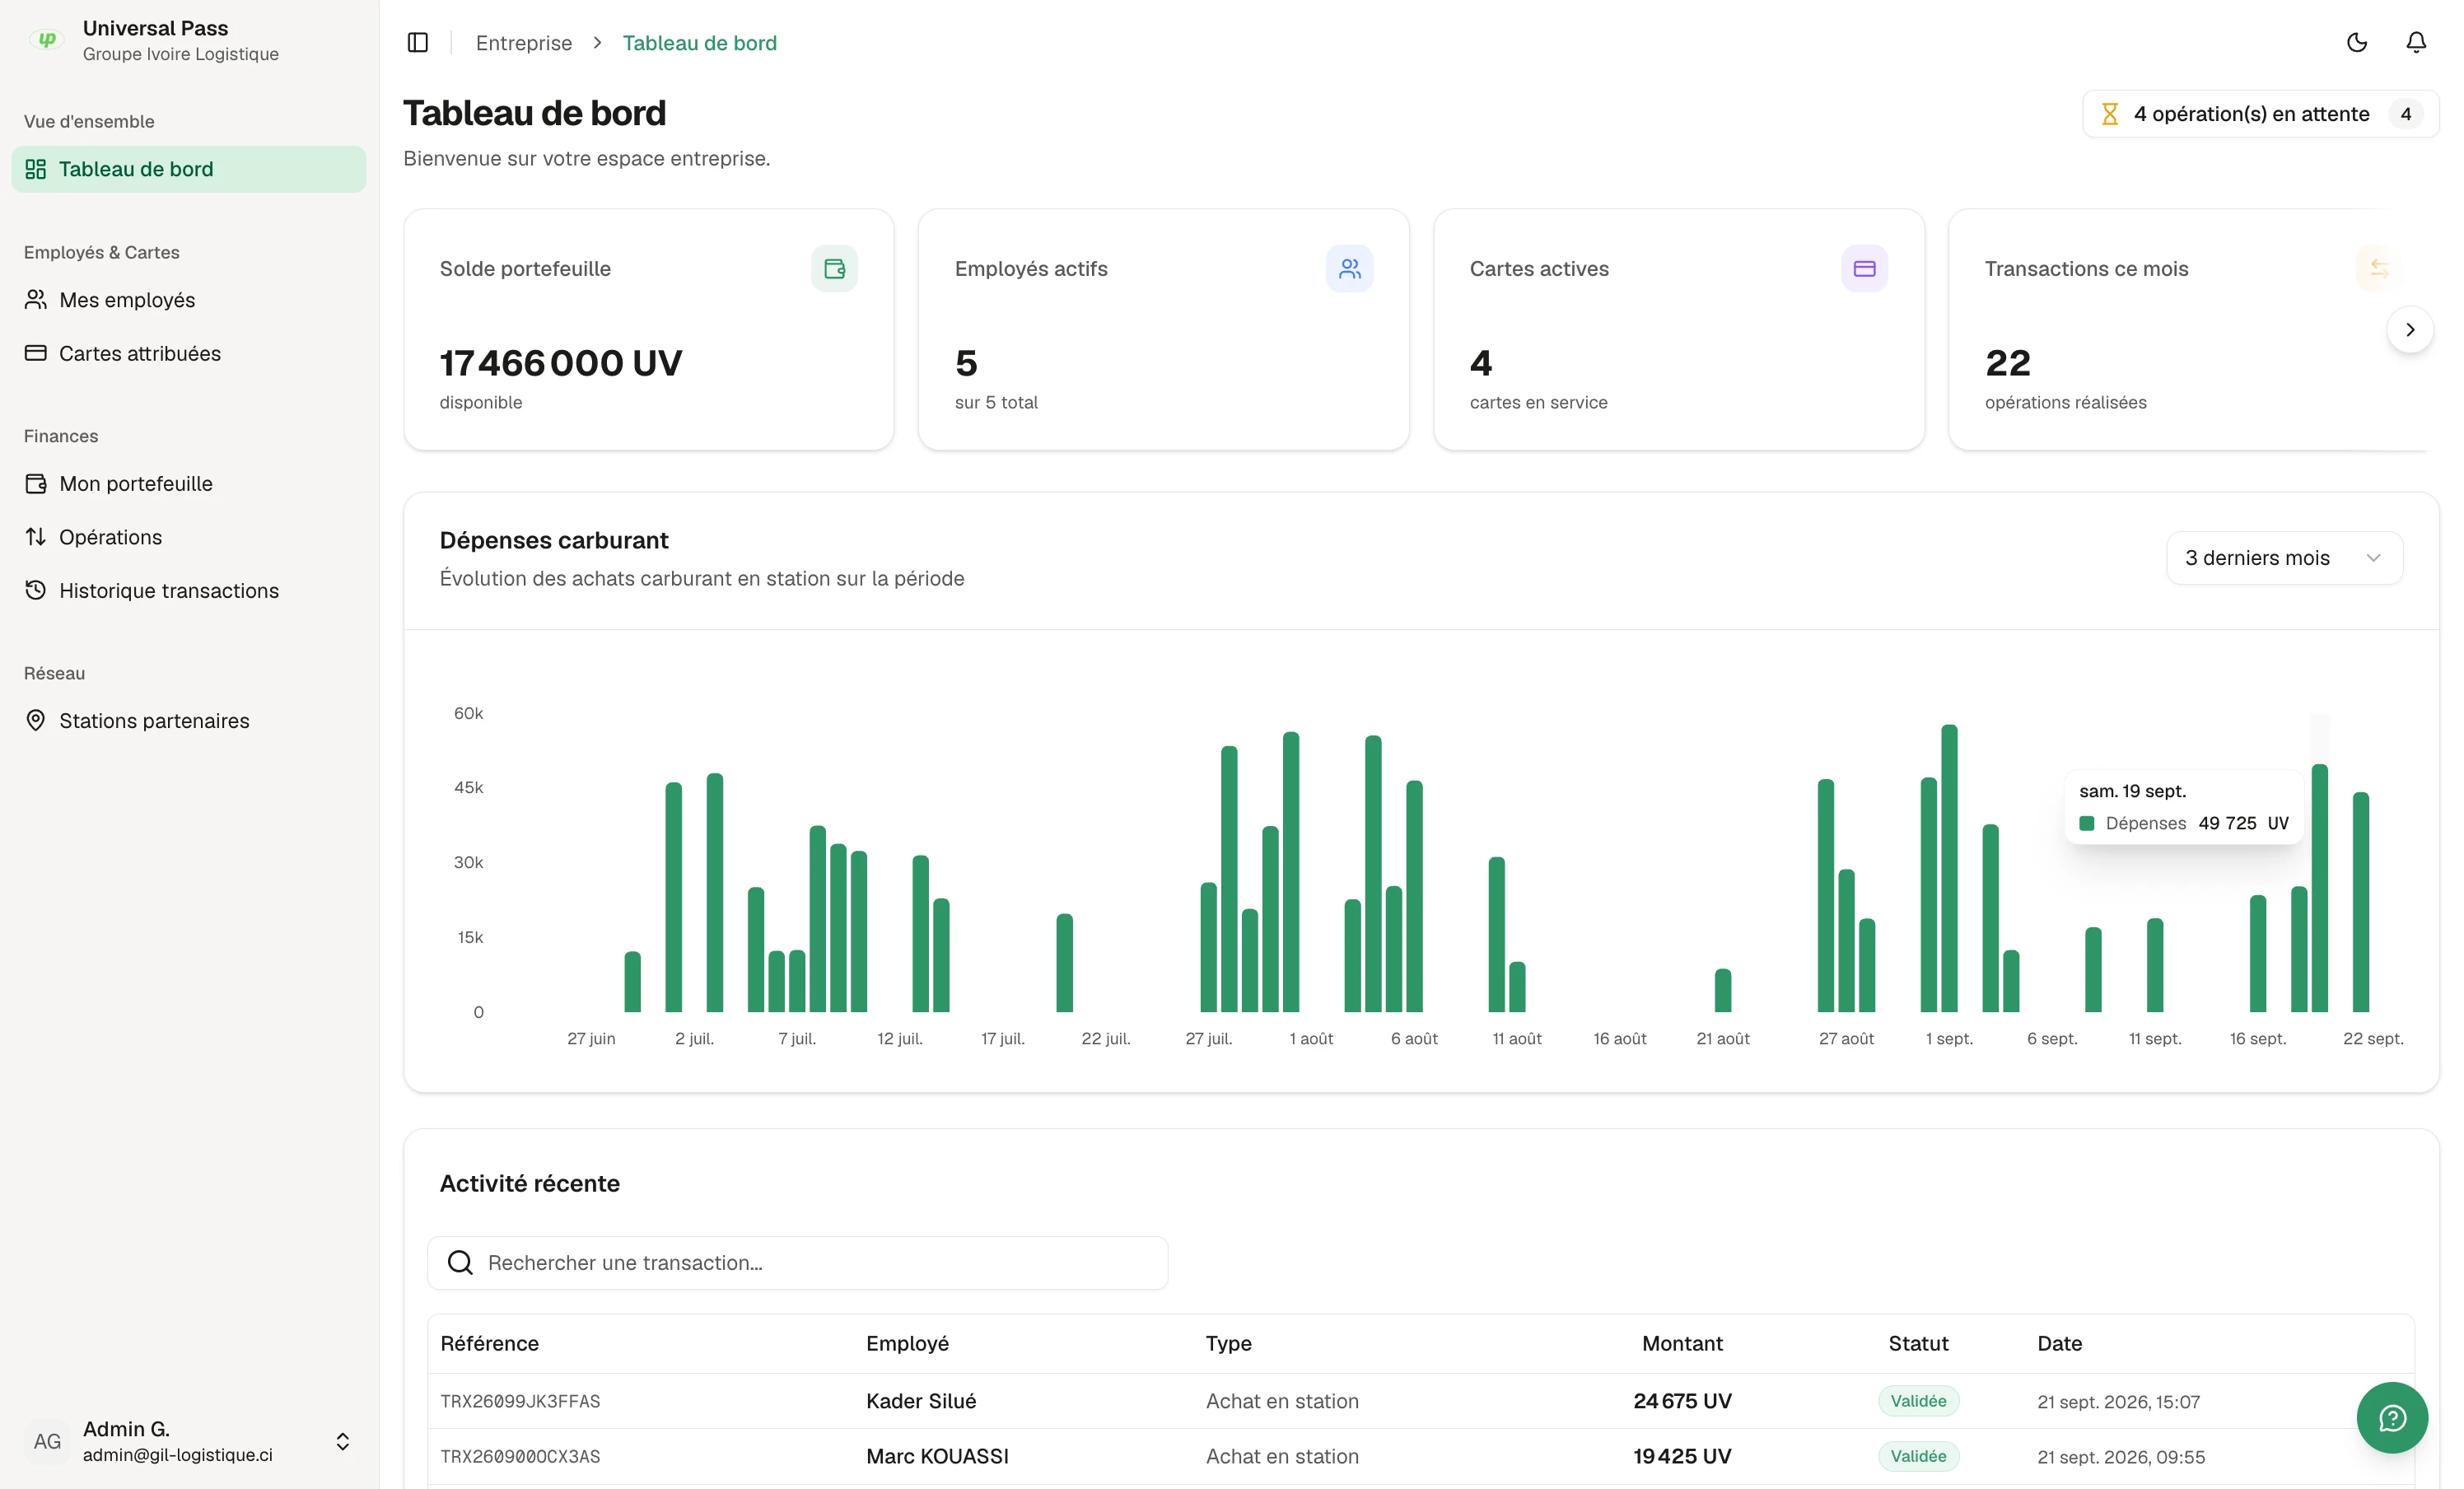Click the arrows icon on Transactions ce mois card
Image resolution: width=2464 pixels, height=1489 pixels.
point(2379,269)
